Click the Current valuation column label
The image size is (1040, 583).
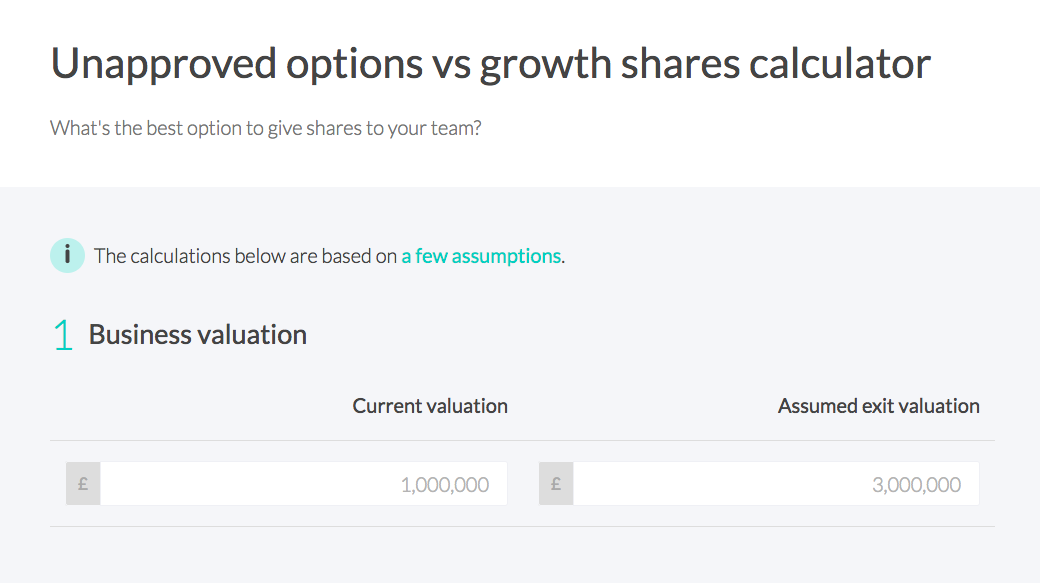(x=430, y=406)
